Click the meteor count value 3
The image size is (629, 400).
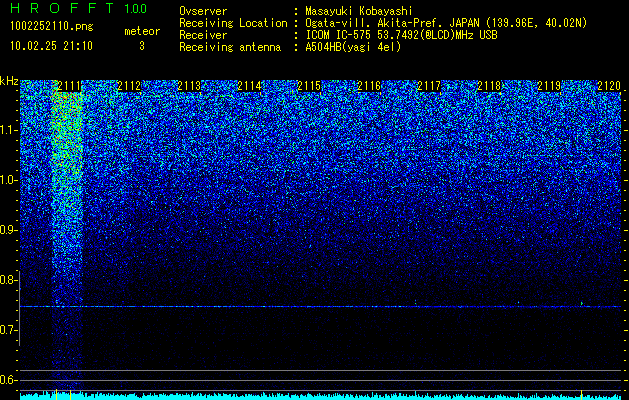[x=142, y=46]
